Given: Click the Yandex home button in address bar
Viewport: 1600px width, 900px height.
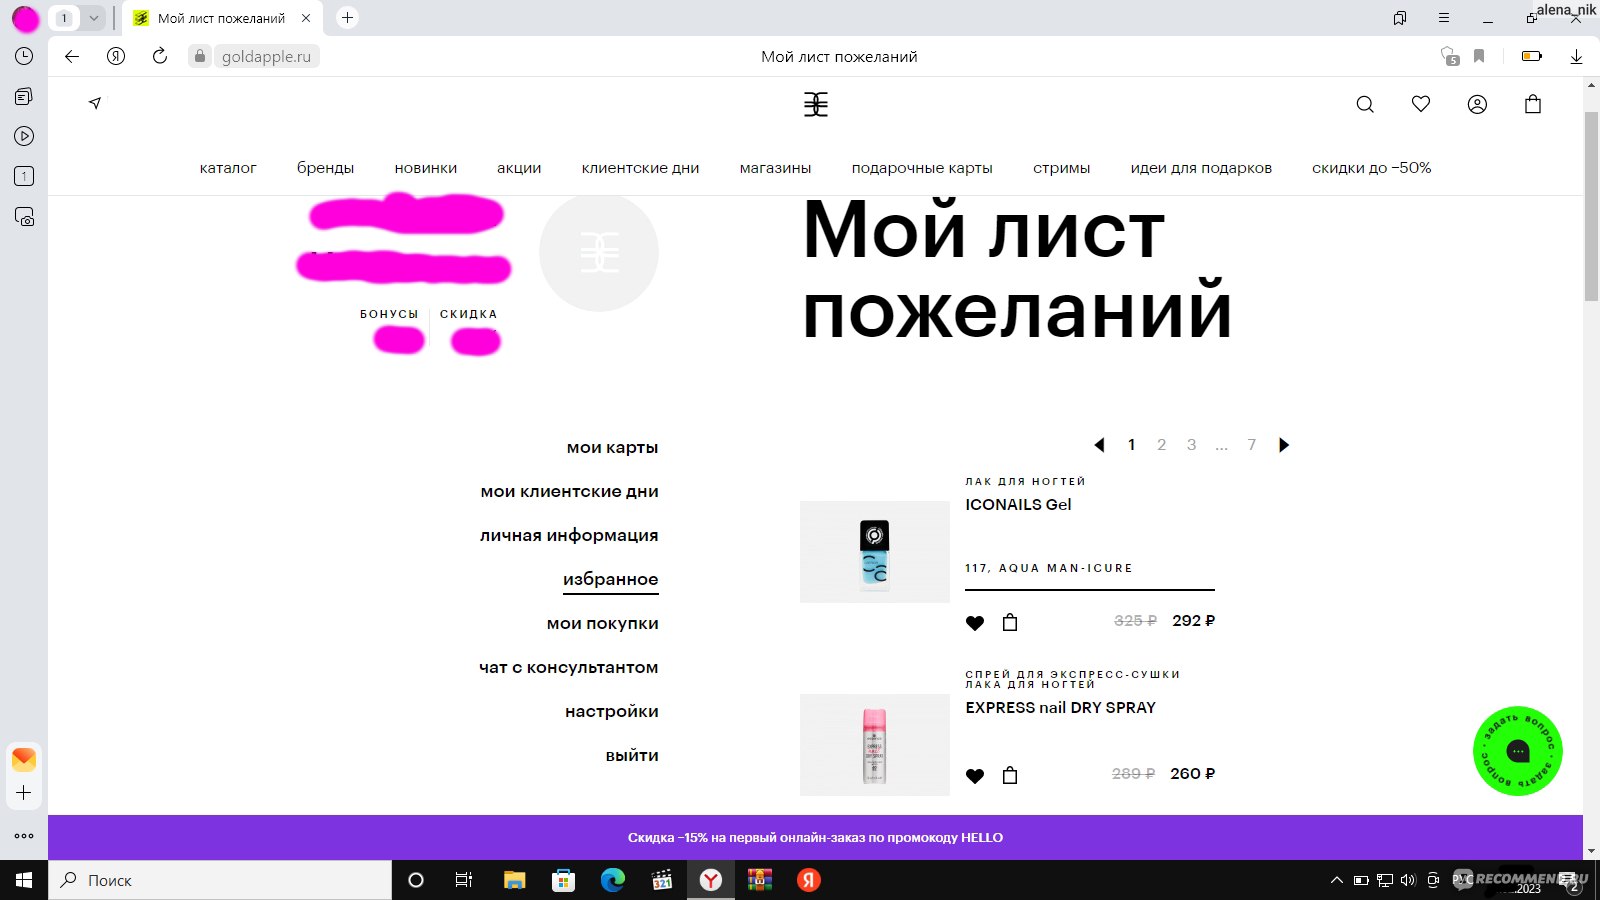Looking at the screenshot, I should point(116,56).
